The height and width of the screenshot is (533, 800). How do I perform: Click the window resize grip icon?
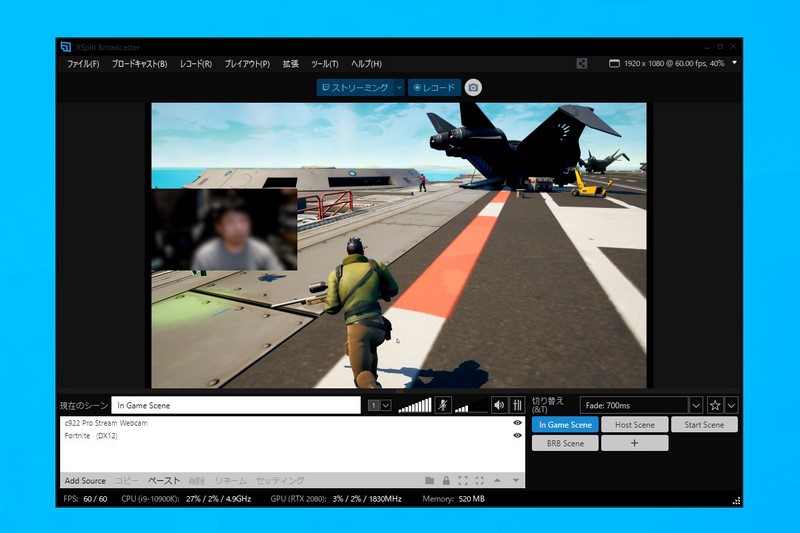coord(736,501)
